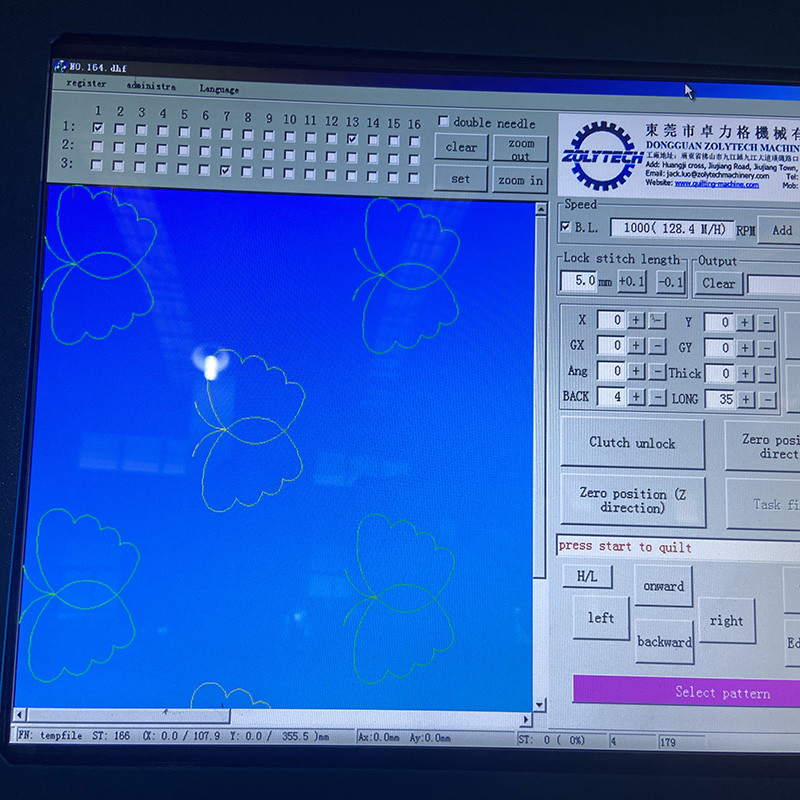This screenshot has height=800, width=800.
Task: Zoom in the pattern view
Action: [x=520, y=181]
